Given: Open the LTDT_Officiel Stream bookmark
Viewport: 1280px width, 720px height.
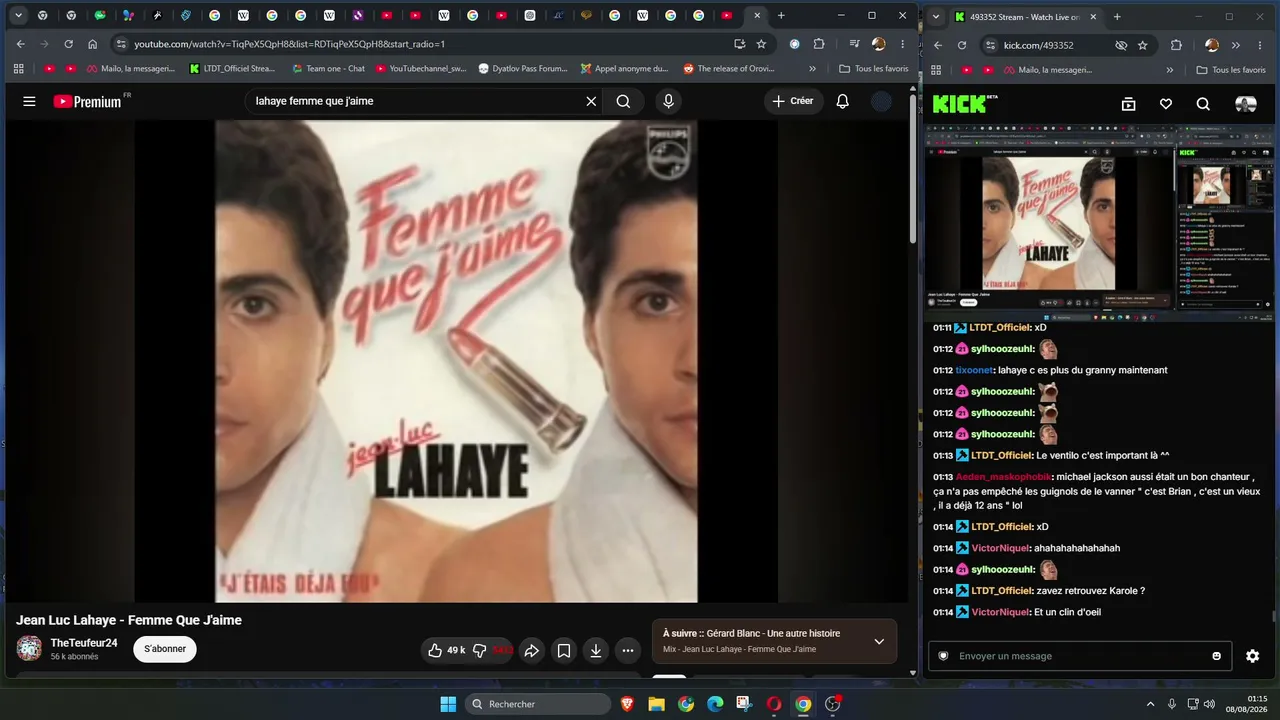Looking at the screenshot, I should (x=232, y=69).
